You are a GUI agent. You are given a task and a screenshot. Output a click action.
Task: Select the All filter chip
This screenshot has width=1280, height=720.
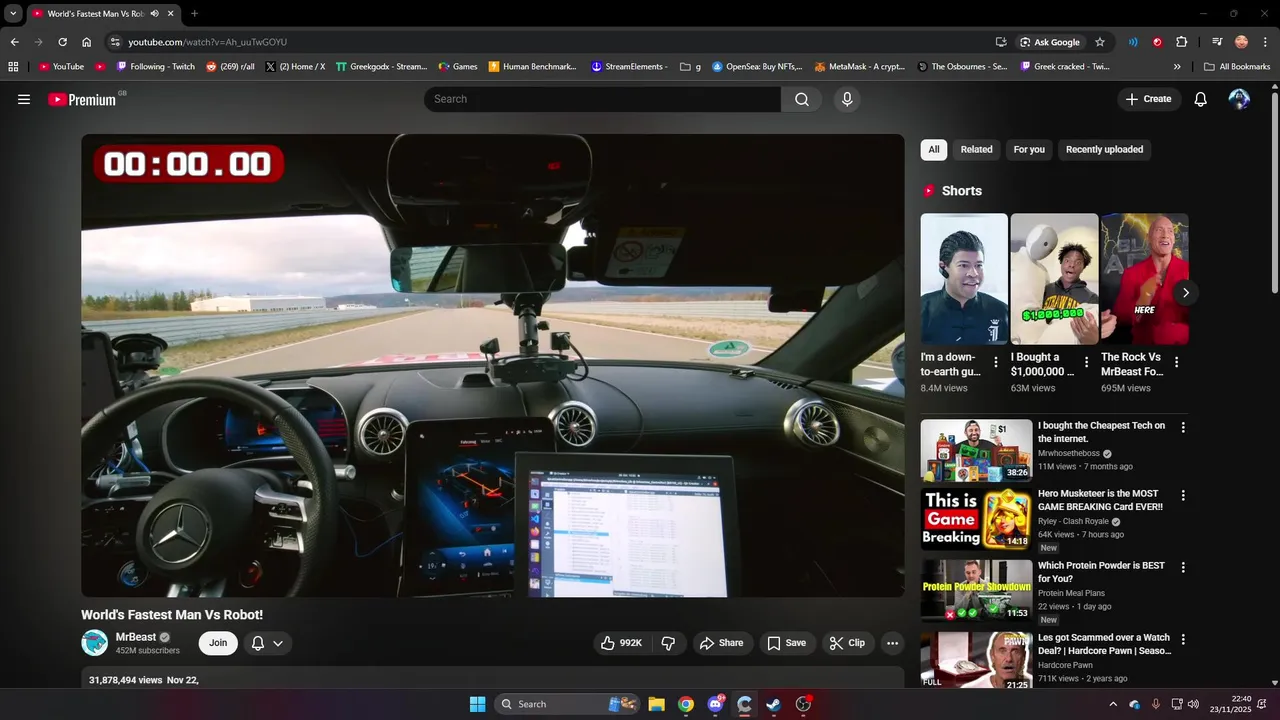coord(934,150)
